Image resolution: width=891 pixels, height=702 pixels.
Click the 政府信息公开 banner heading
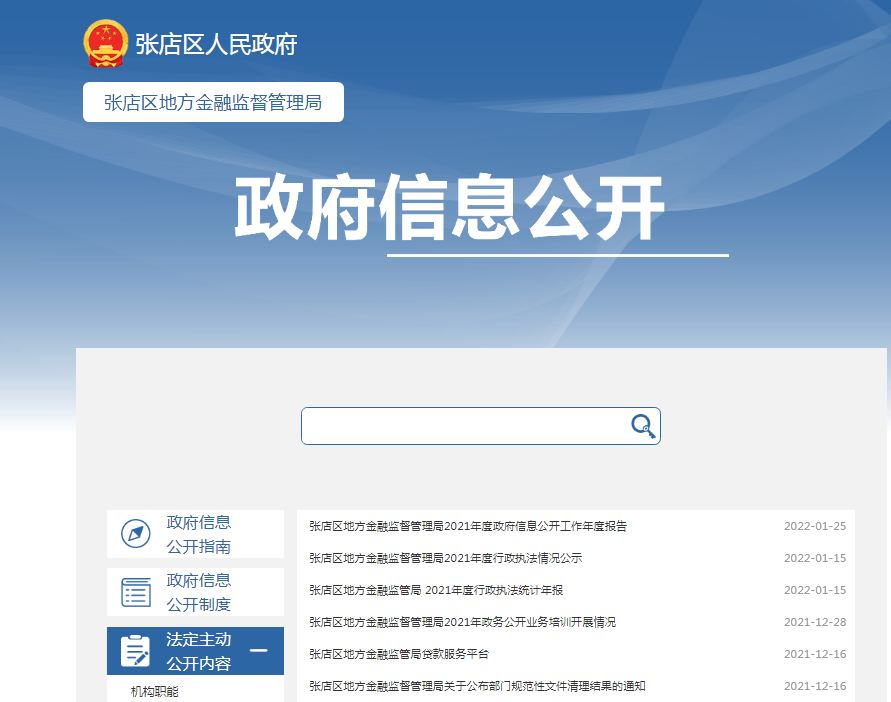449,209
